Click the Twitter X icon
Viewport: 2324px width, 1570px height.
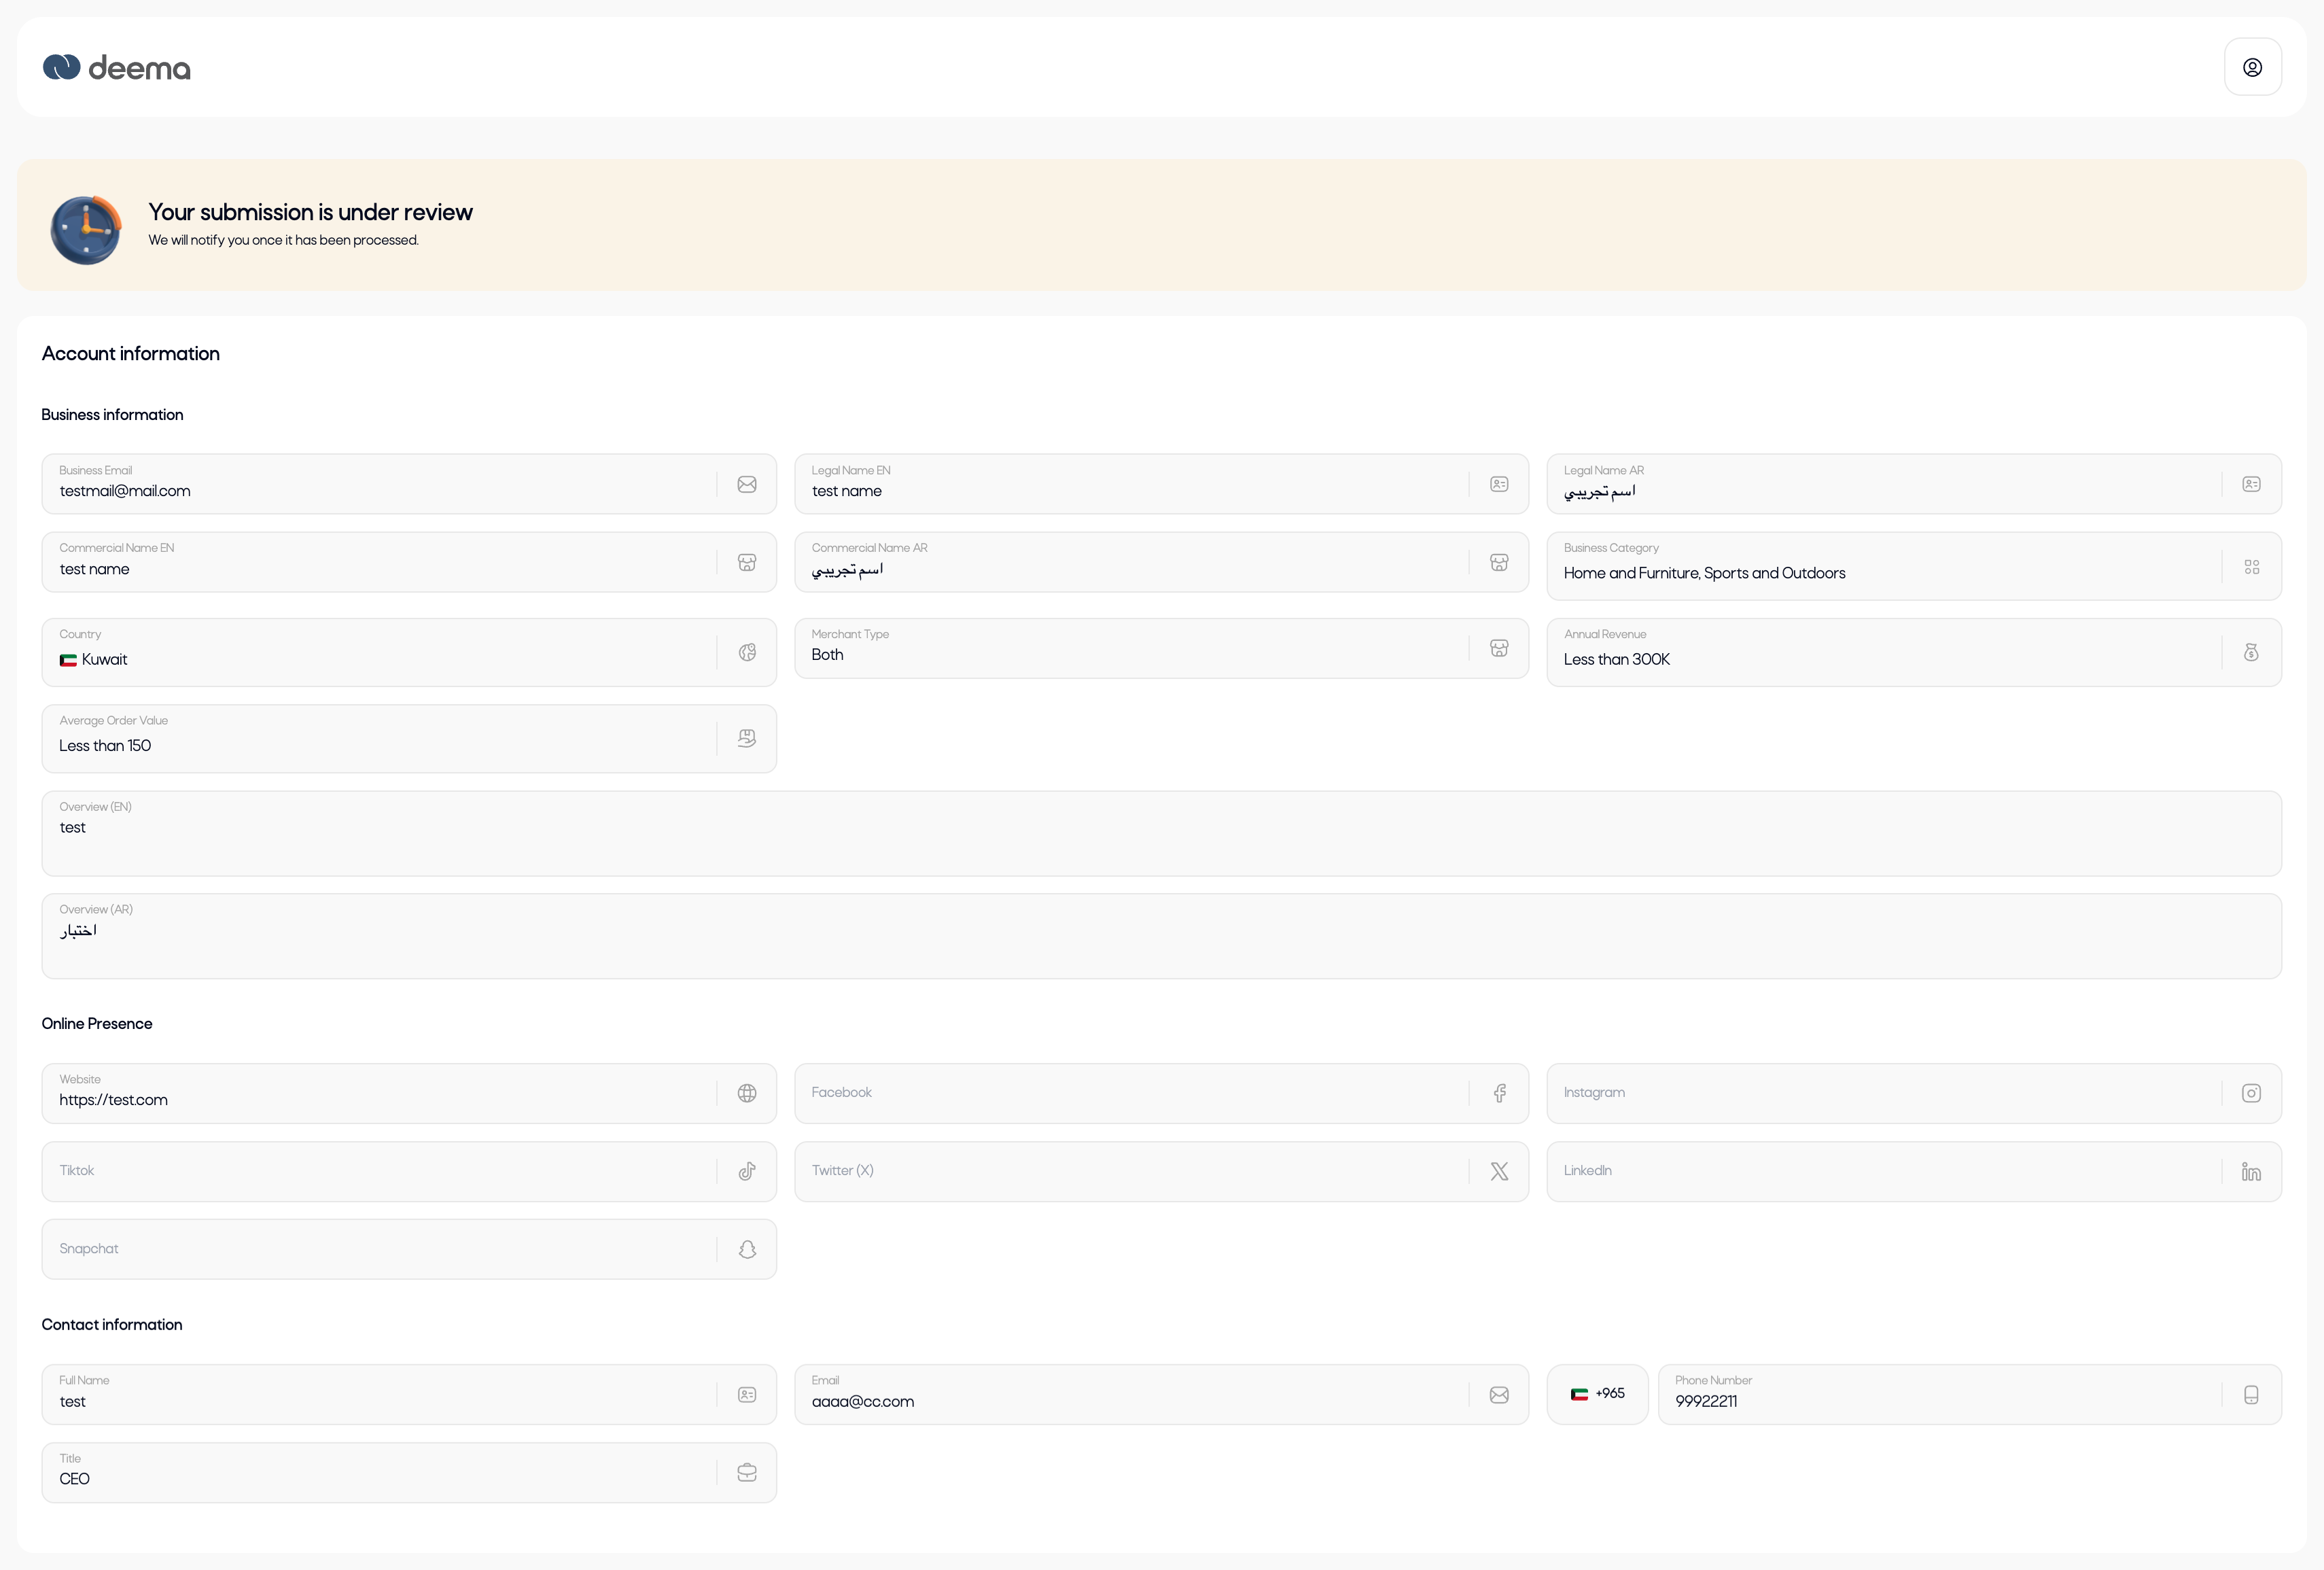pos(1499,1171)
